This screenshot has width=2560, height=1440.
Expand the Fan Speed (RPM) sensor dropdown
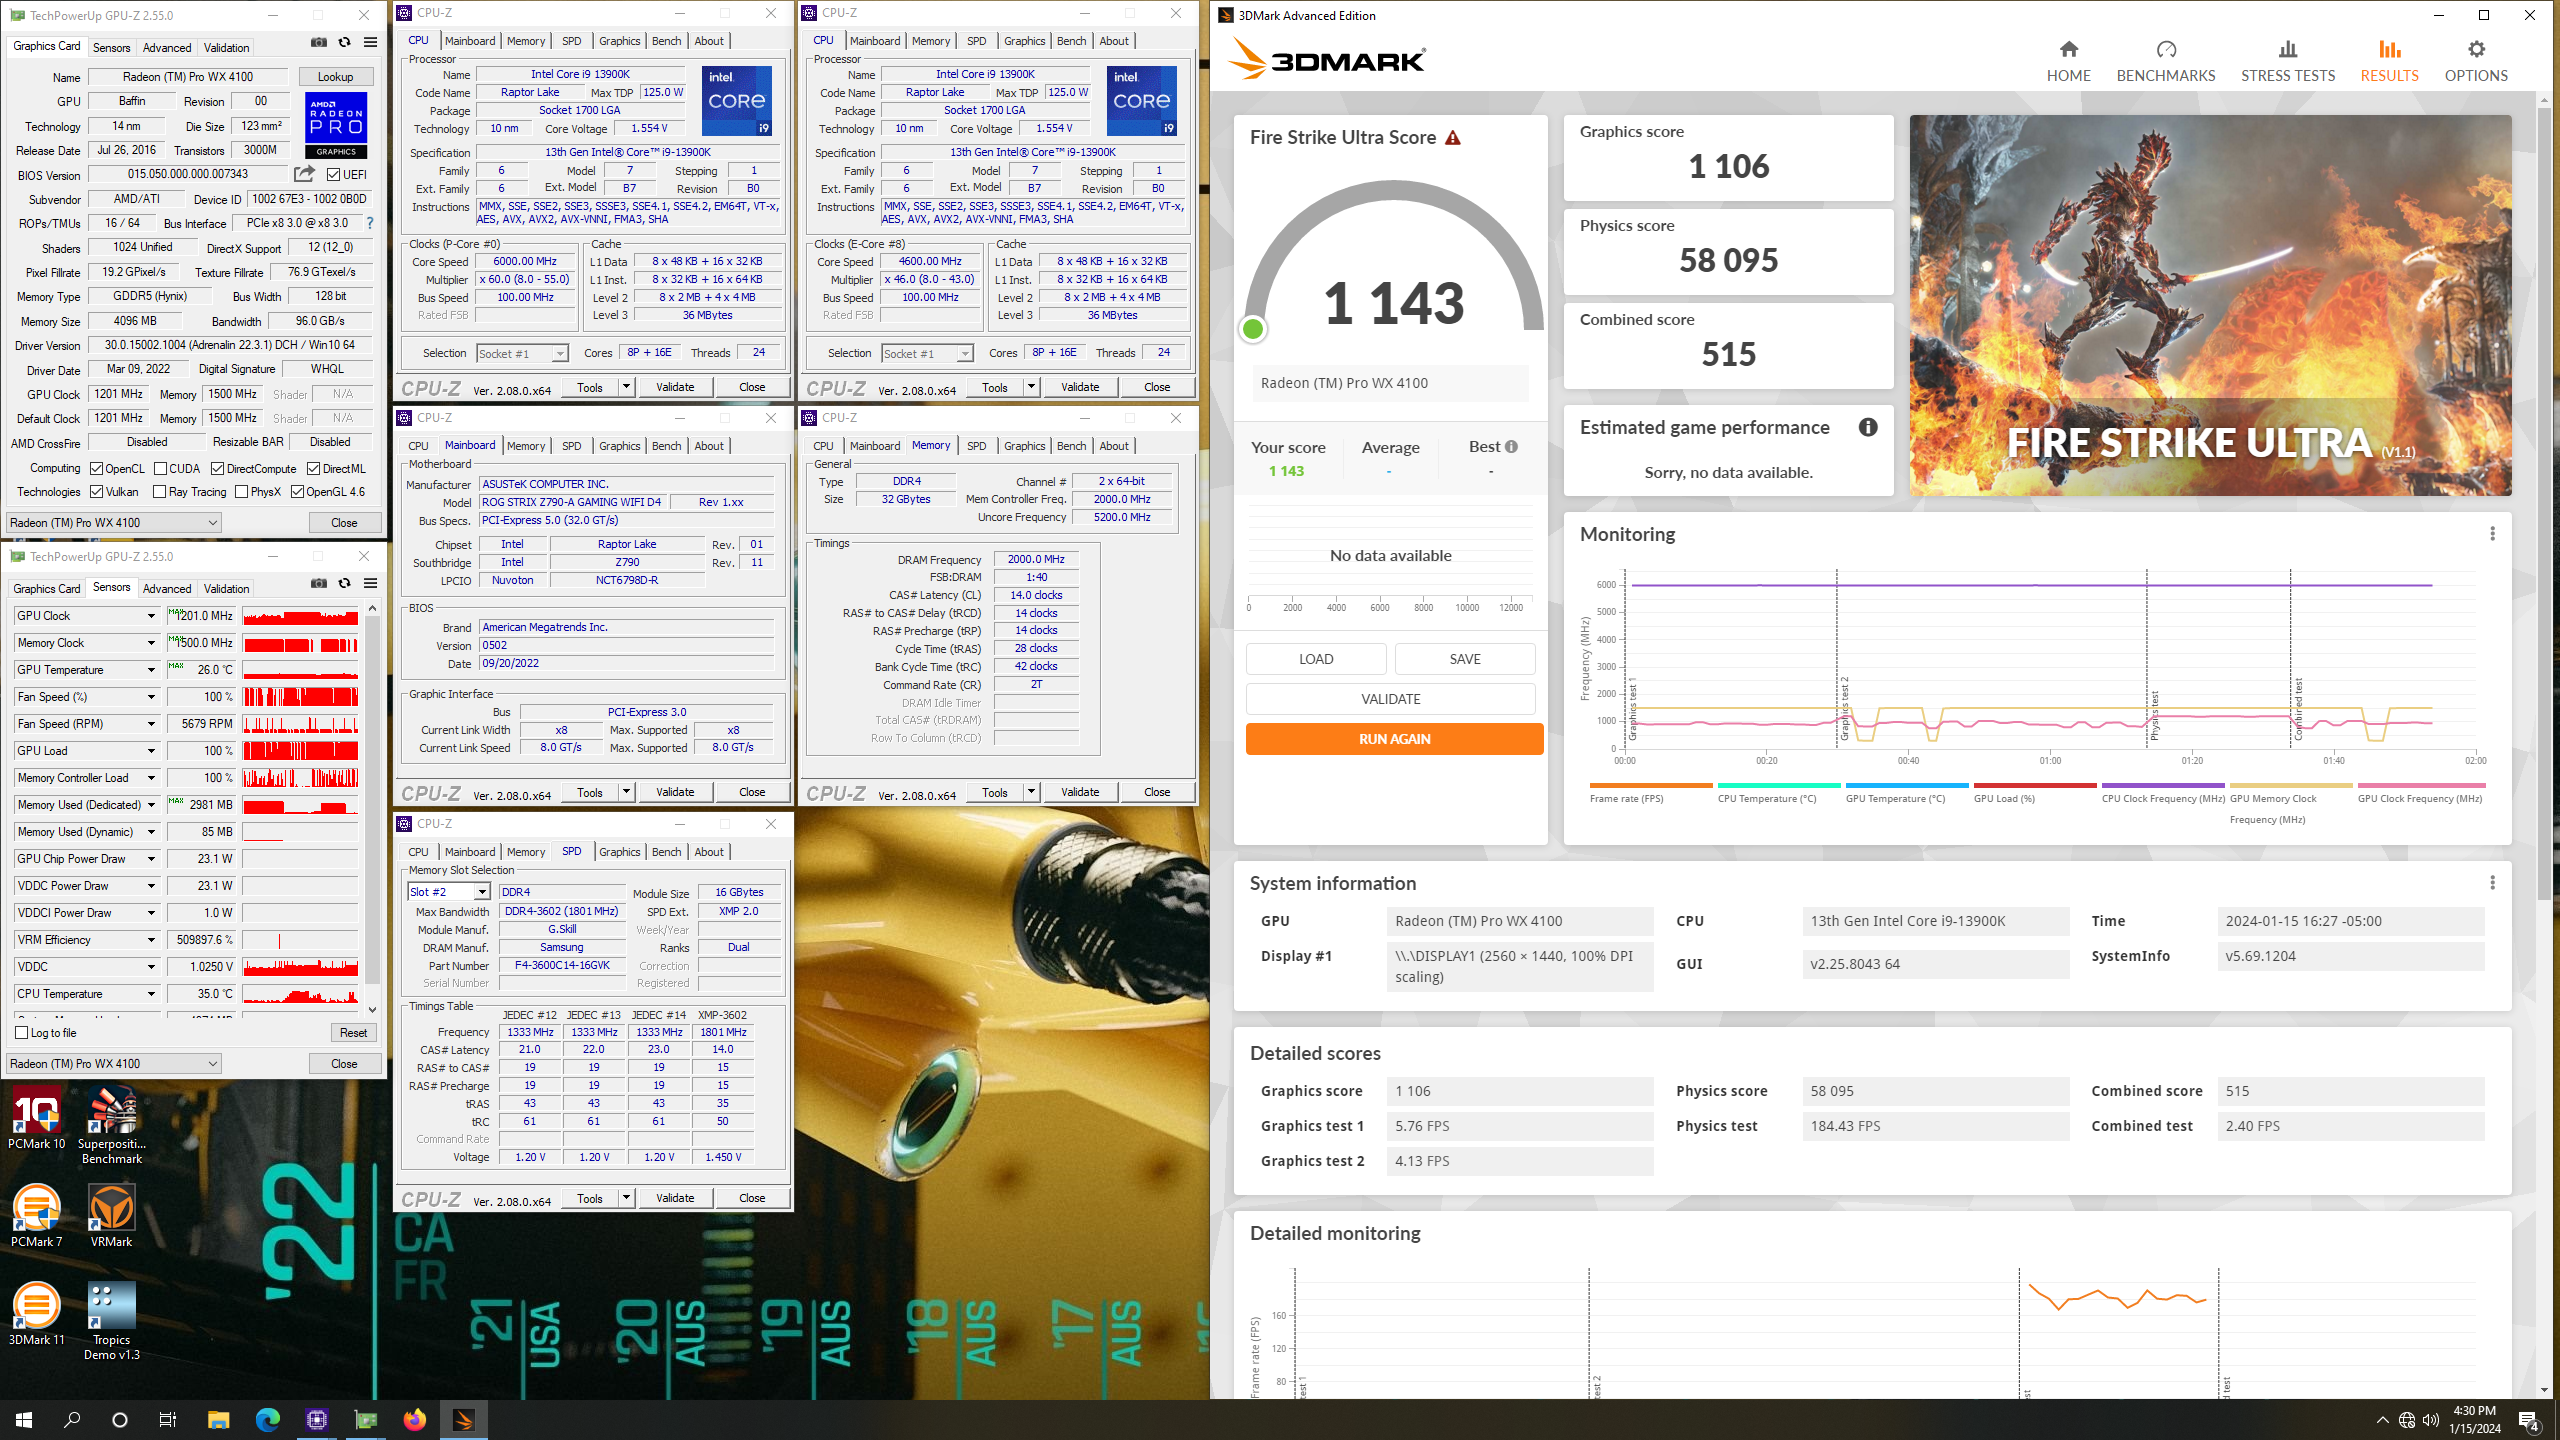(x=151, y=724)
